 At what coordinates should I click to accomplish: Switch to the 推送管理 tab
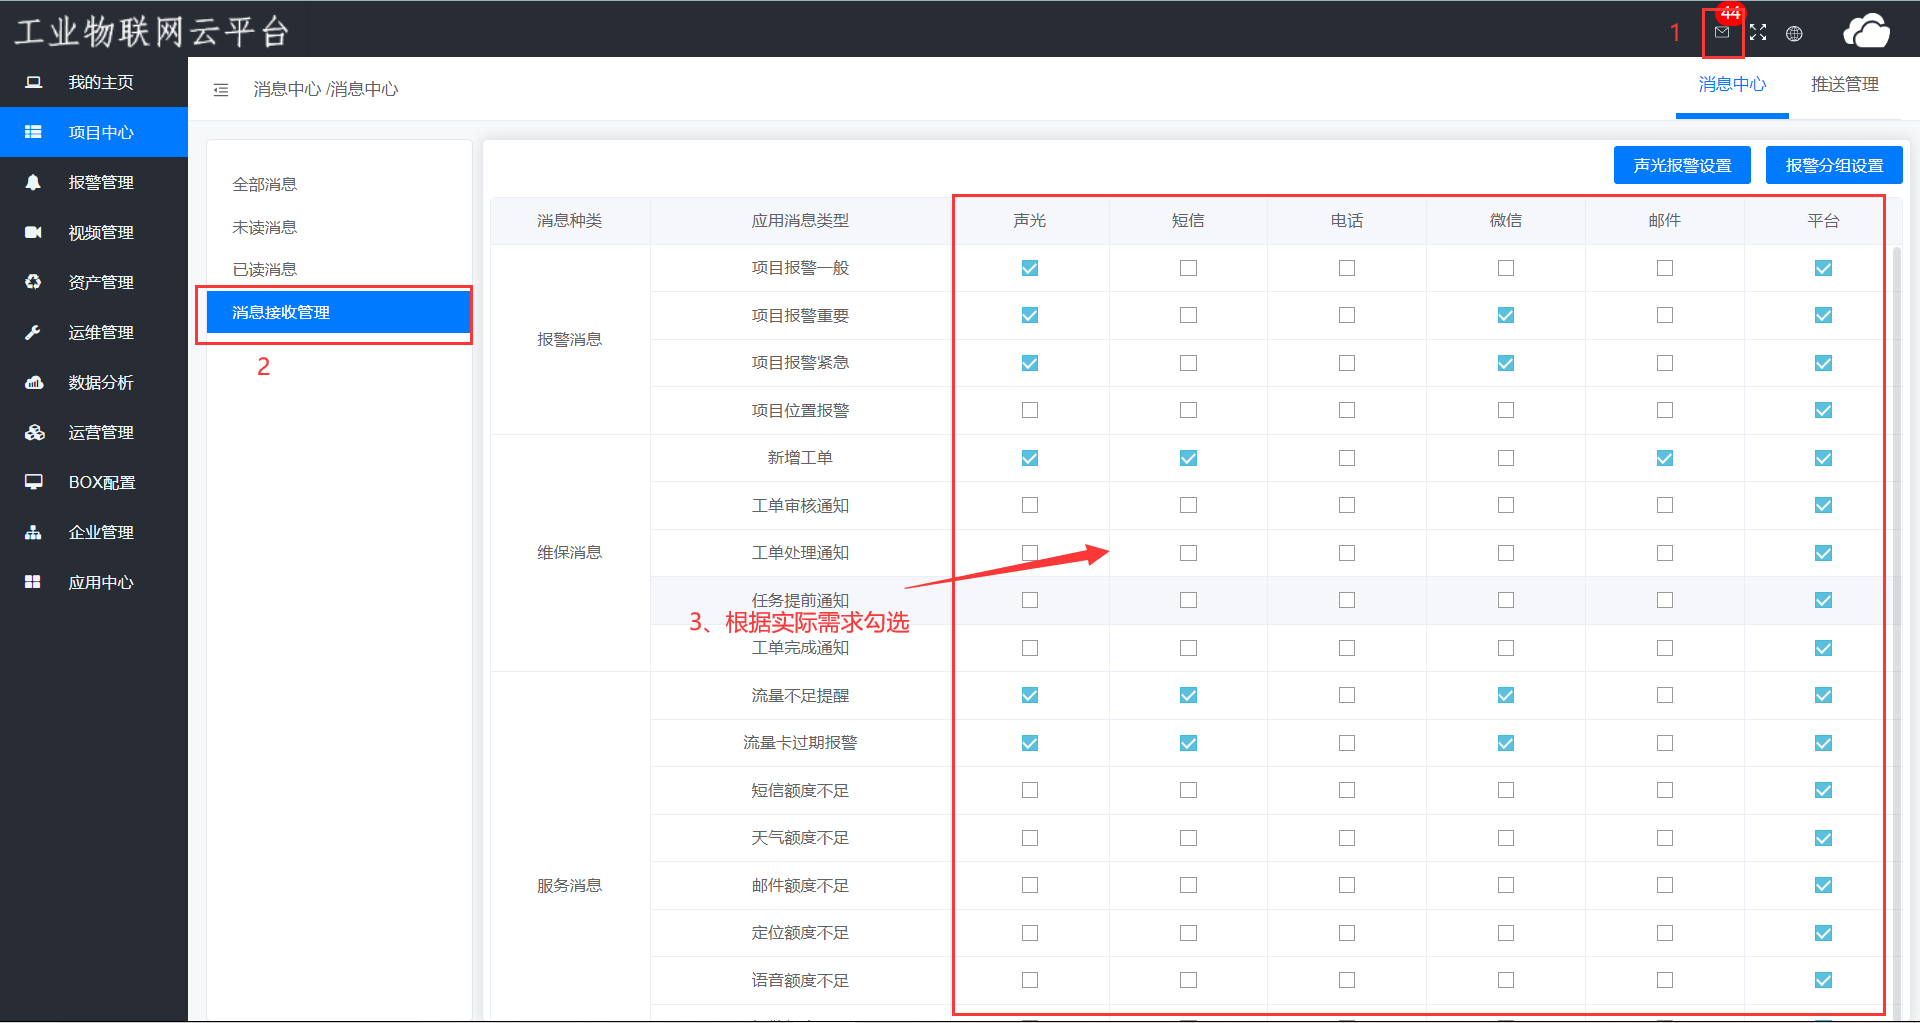click(x=1844, y=85)
